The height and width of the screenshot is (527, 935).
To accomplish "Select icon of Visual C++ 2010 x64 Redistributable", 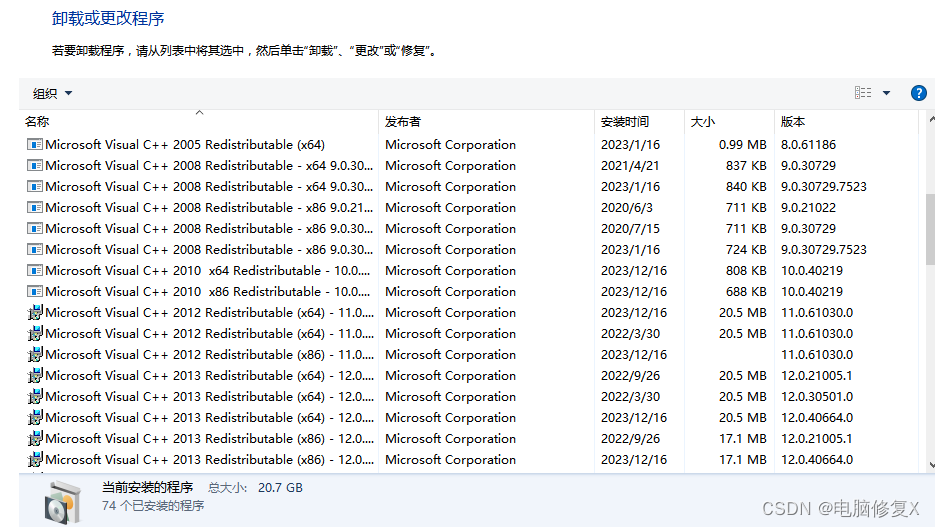I will [x=35, y=271].
